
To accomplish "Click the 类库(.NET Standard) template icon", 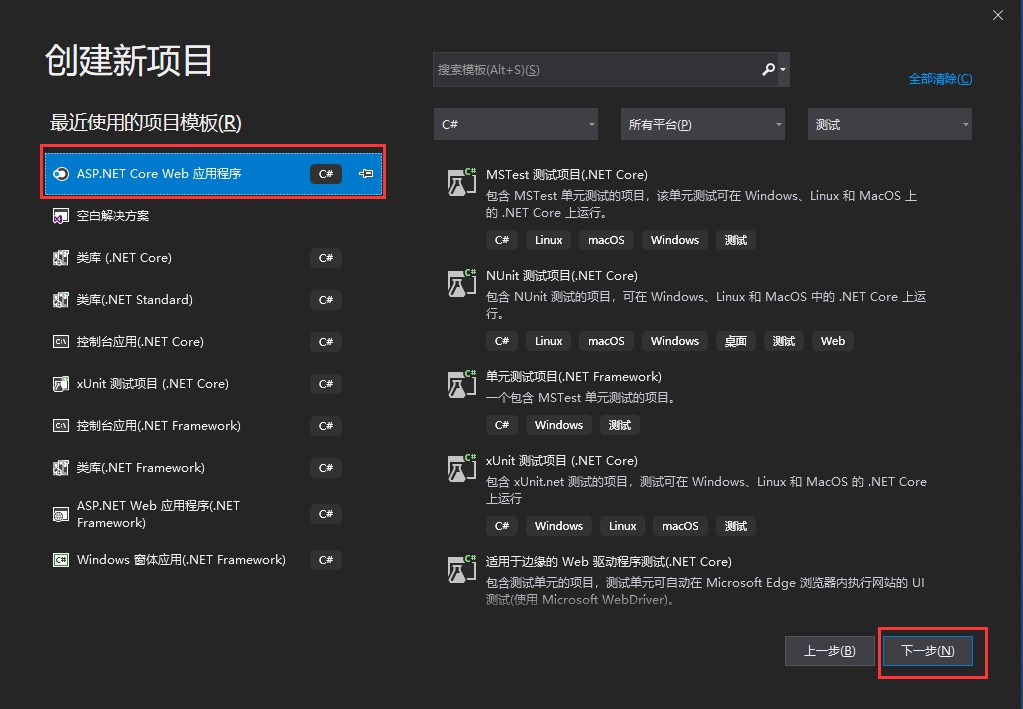I will click(x=61, y=299).
